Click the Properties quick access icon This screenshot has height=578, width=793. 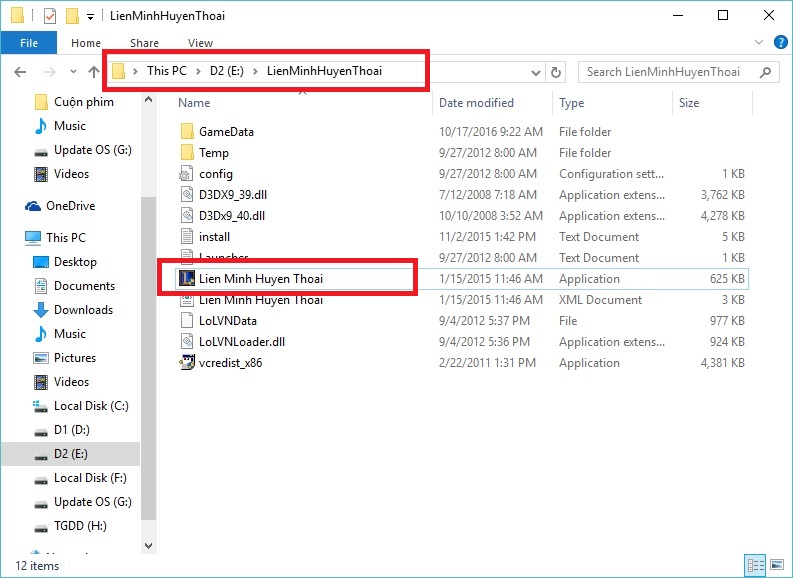pos(50,16)
